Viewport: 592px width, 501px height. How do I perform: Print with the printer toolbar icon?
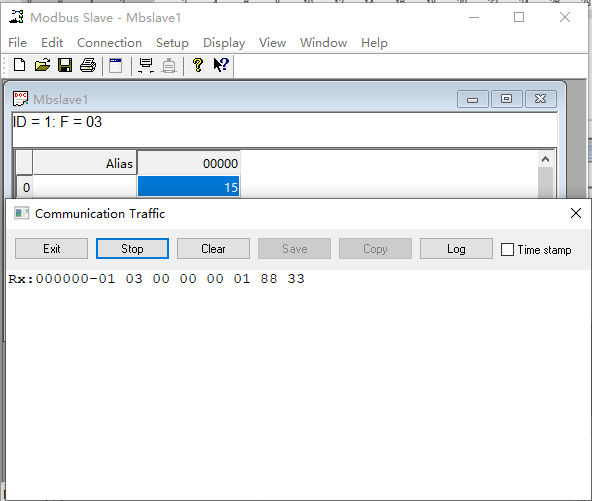point(88,65)
